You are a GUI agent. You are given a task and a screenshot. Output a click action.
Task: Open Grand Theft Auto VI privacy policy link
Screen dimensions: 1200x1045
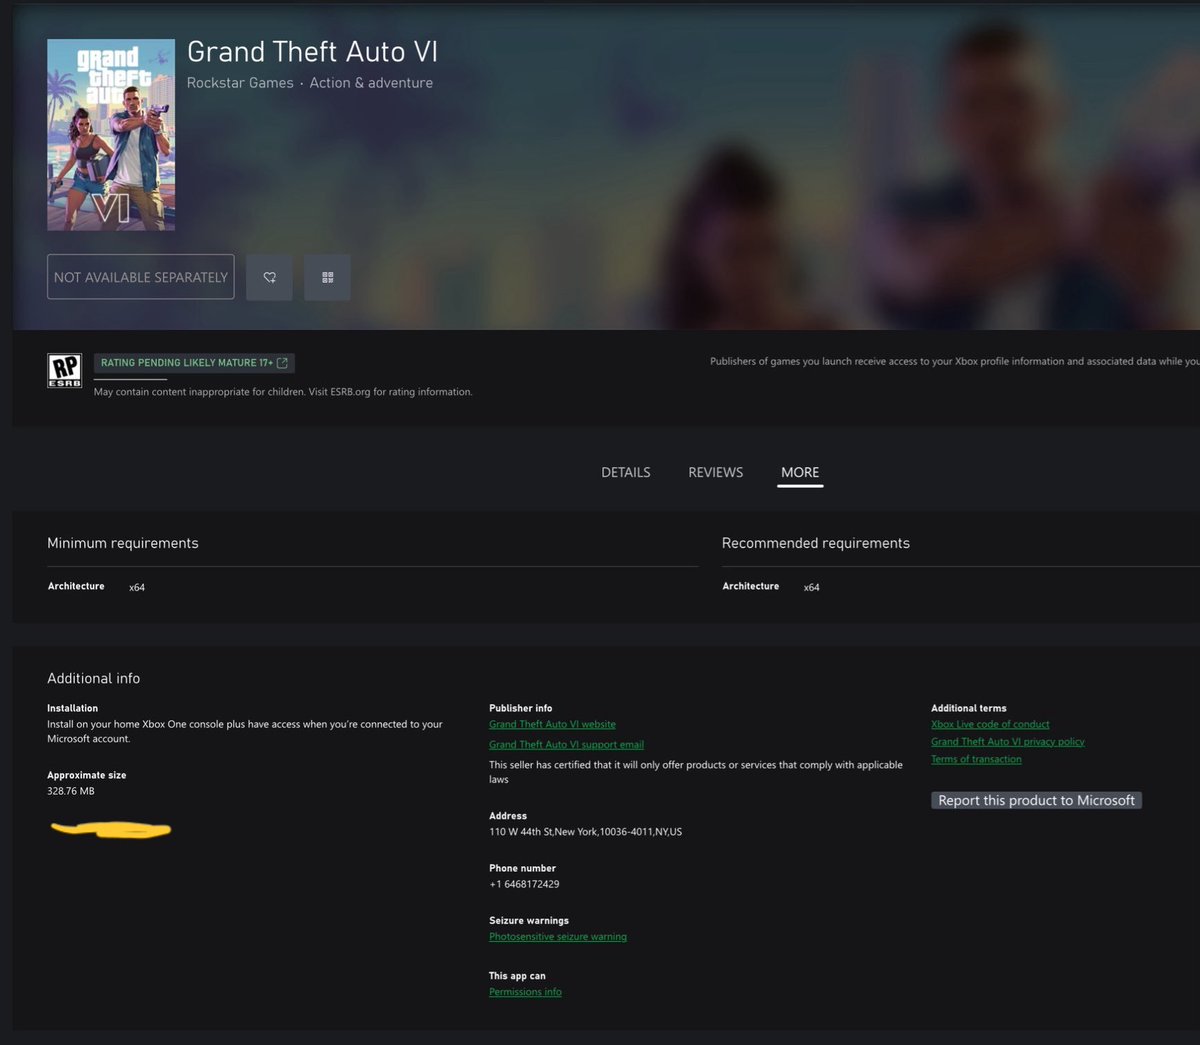tap(1008, 742)
